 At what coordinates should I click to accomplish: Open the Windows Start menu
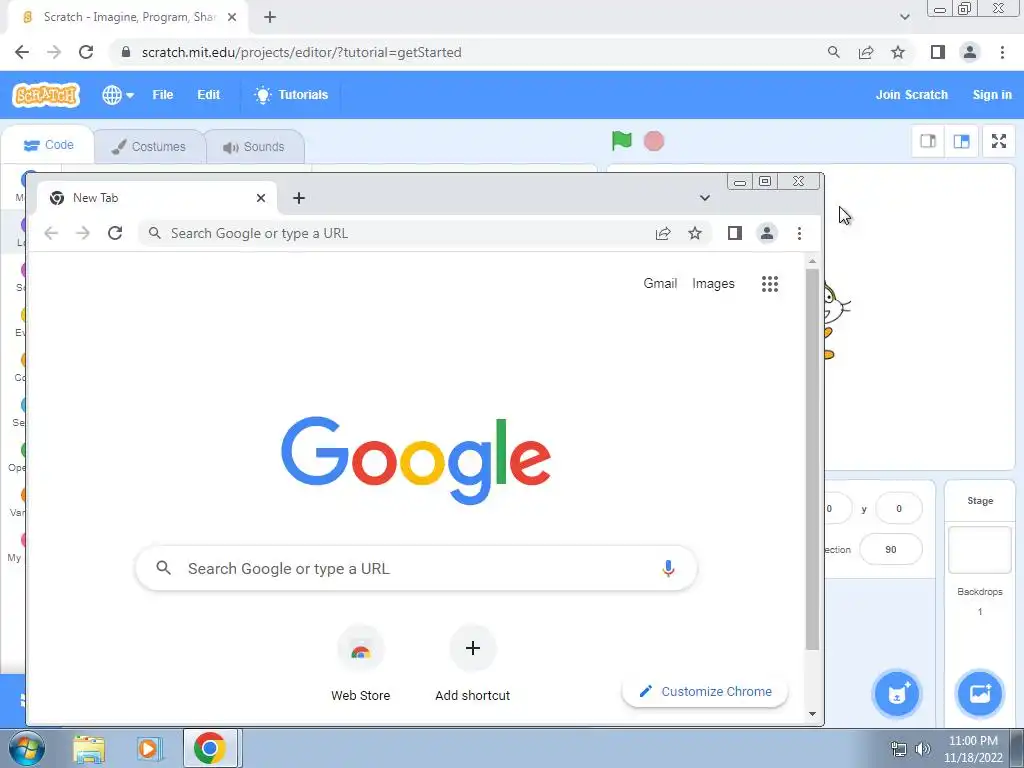[x=26, y=748]
